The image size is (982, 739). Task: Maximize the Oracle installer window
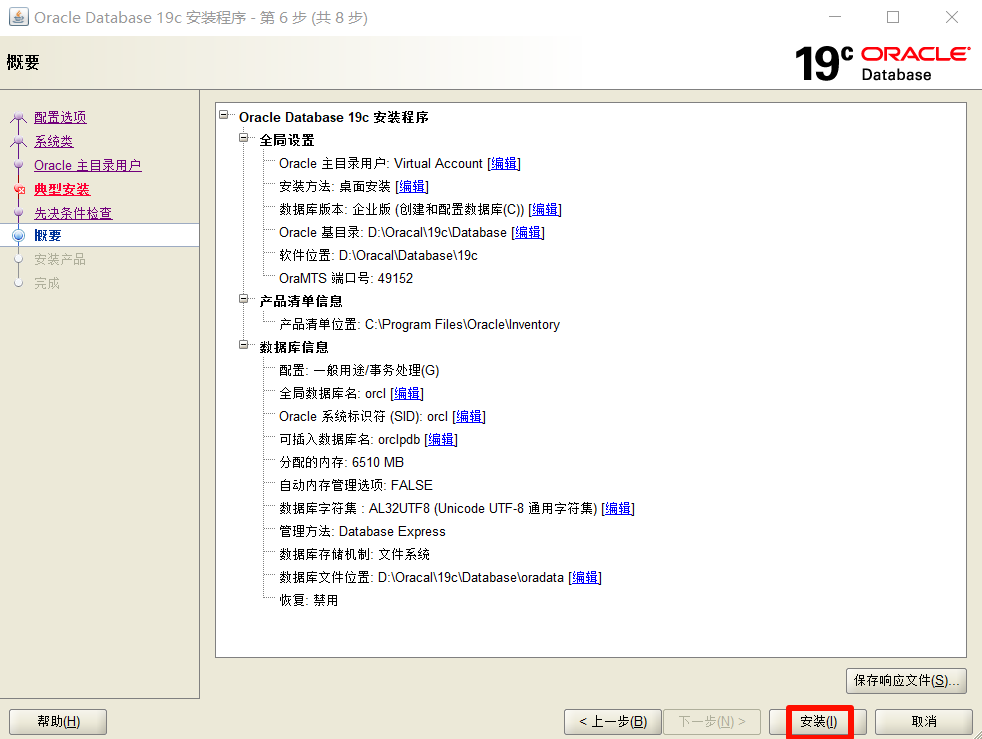pyautogui.click(x=893, y=17)
